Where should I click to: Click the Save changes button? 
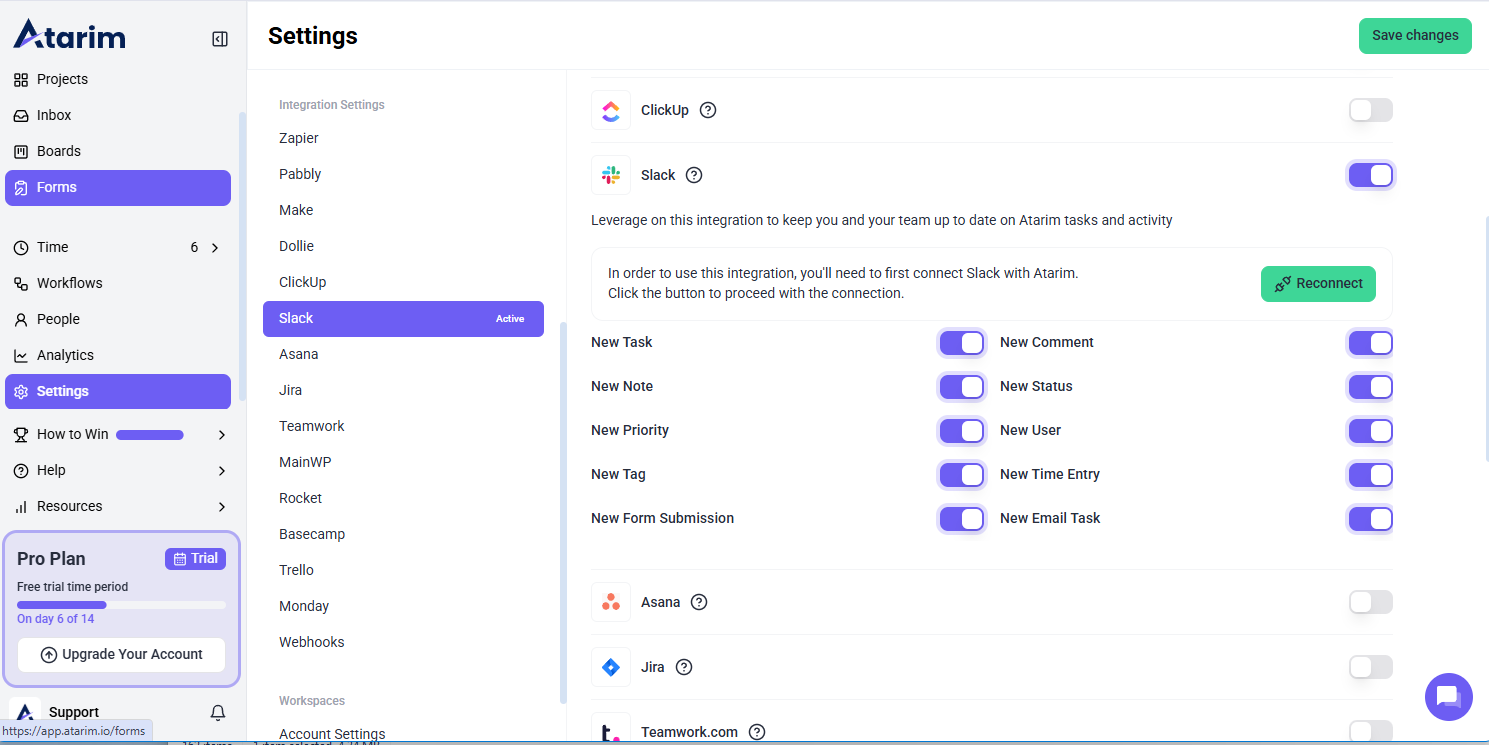coord(1414,35)
